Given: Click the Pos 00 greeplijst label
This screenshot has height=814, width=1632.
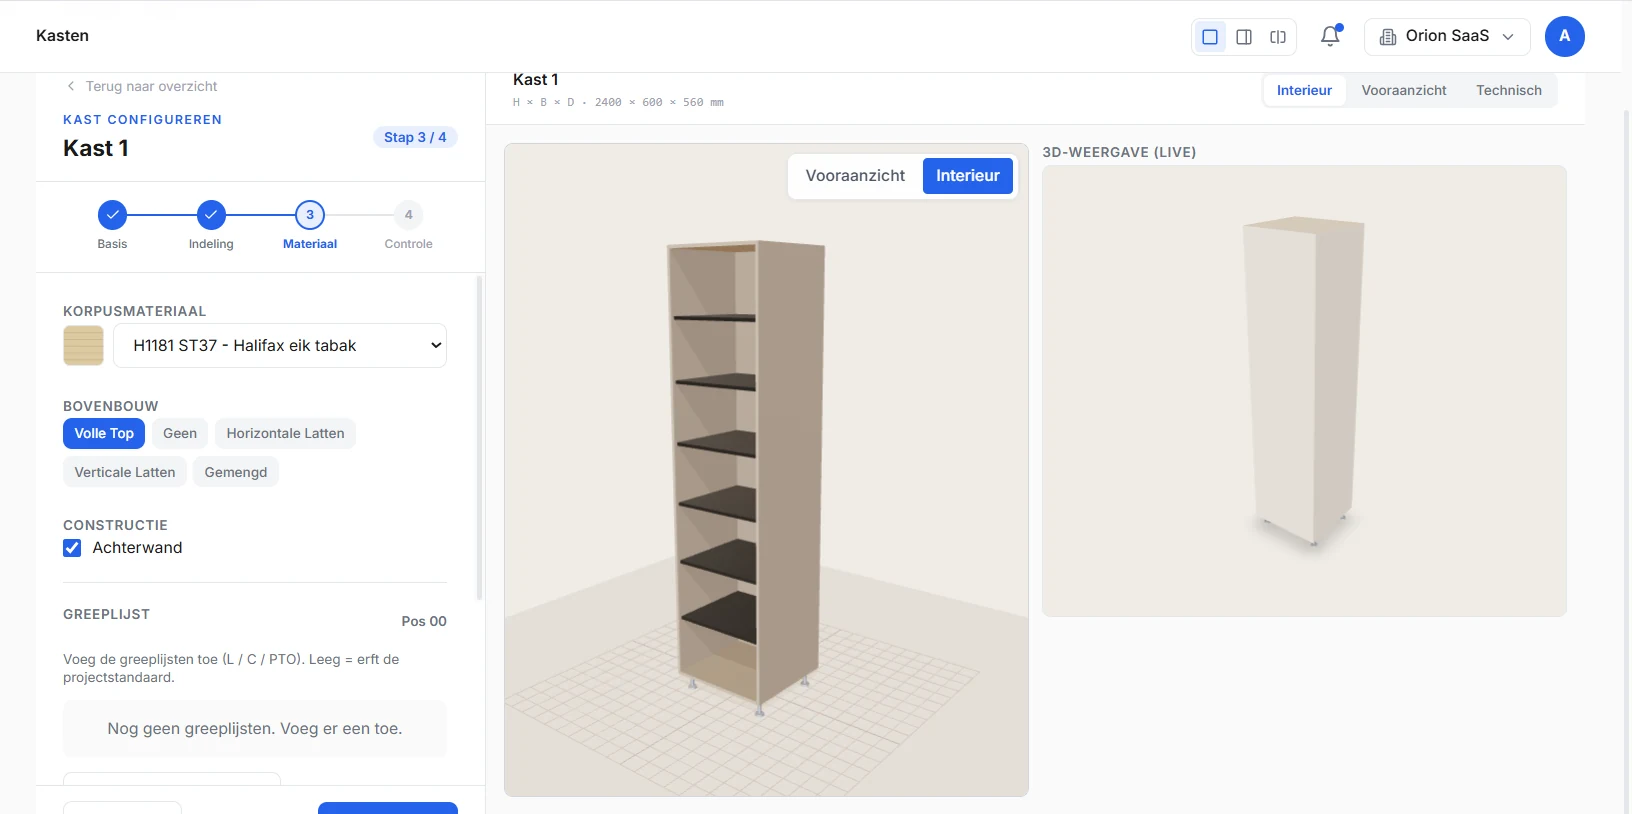Looking at the screenshot, I should (424, 621).
